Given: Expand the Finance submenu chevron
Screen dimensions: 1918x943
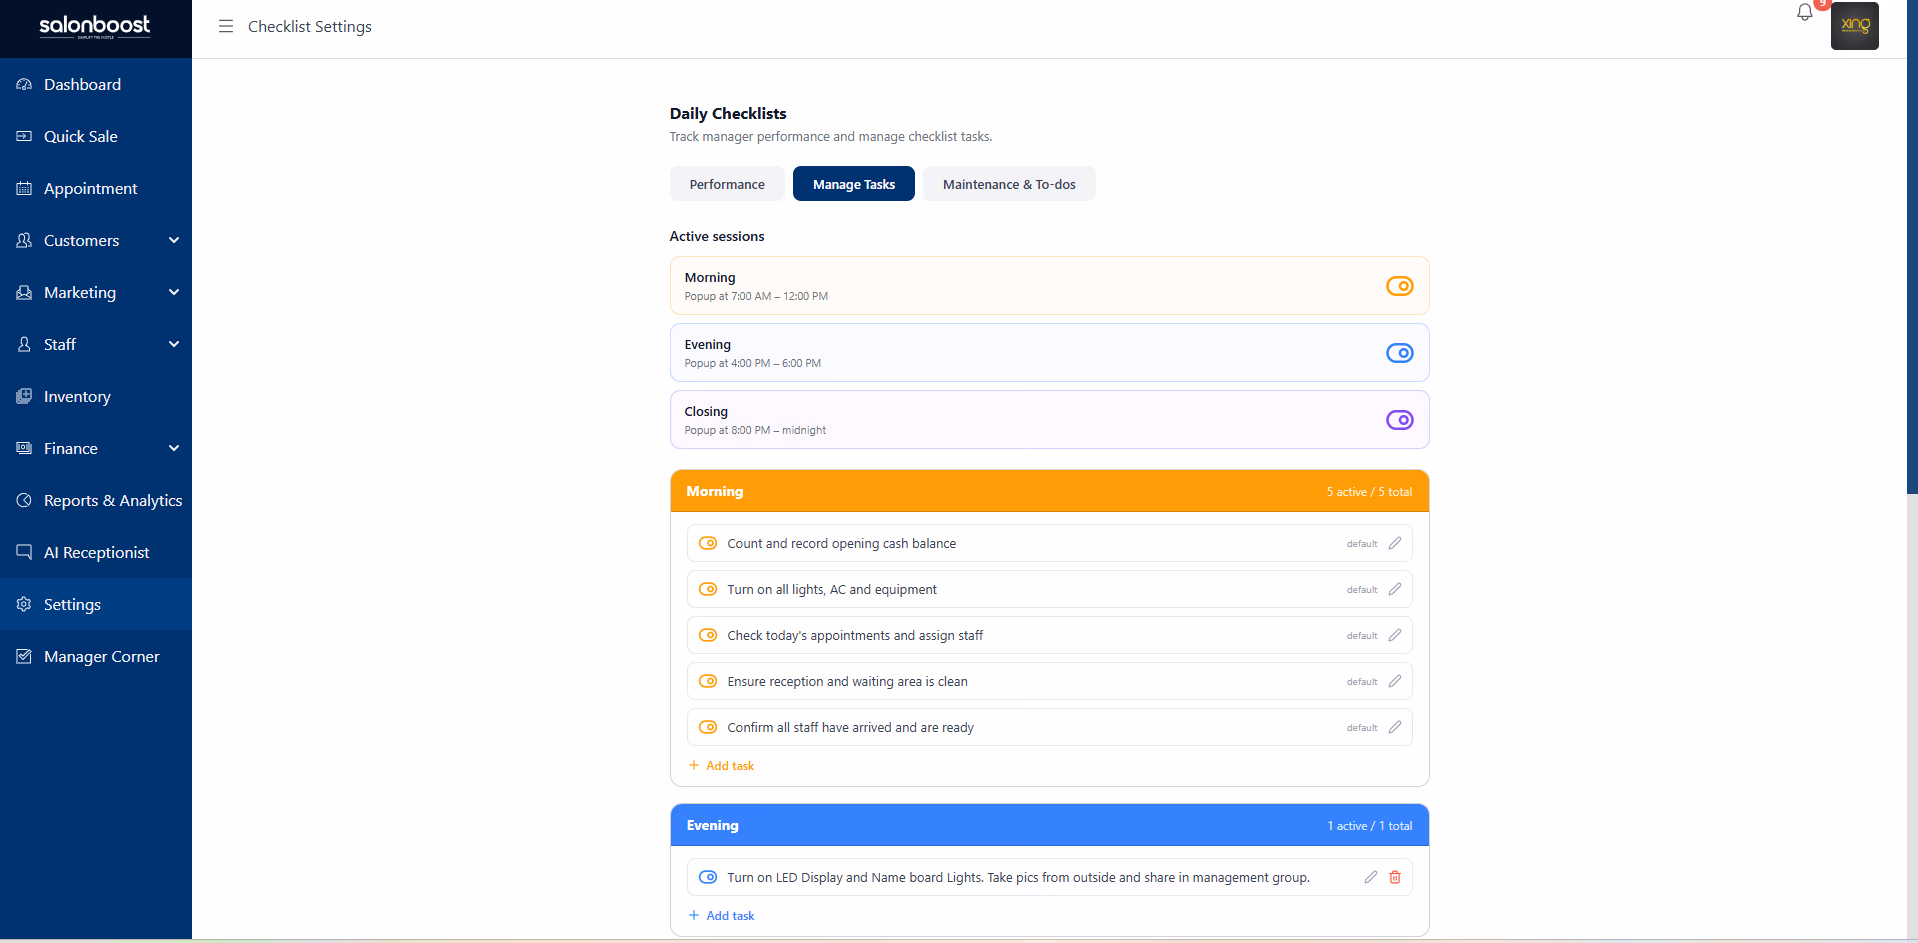Looking at the screenshot, I should (174, 448).
